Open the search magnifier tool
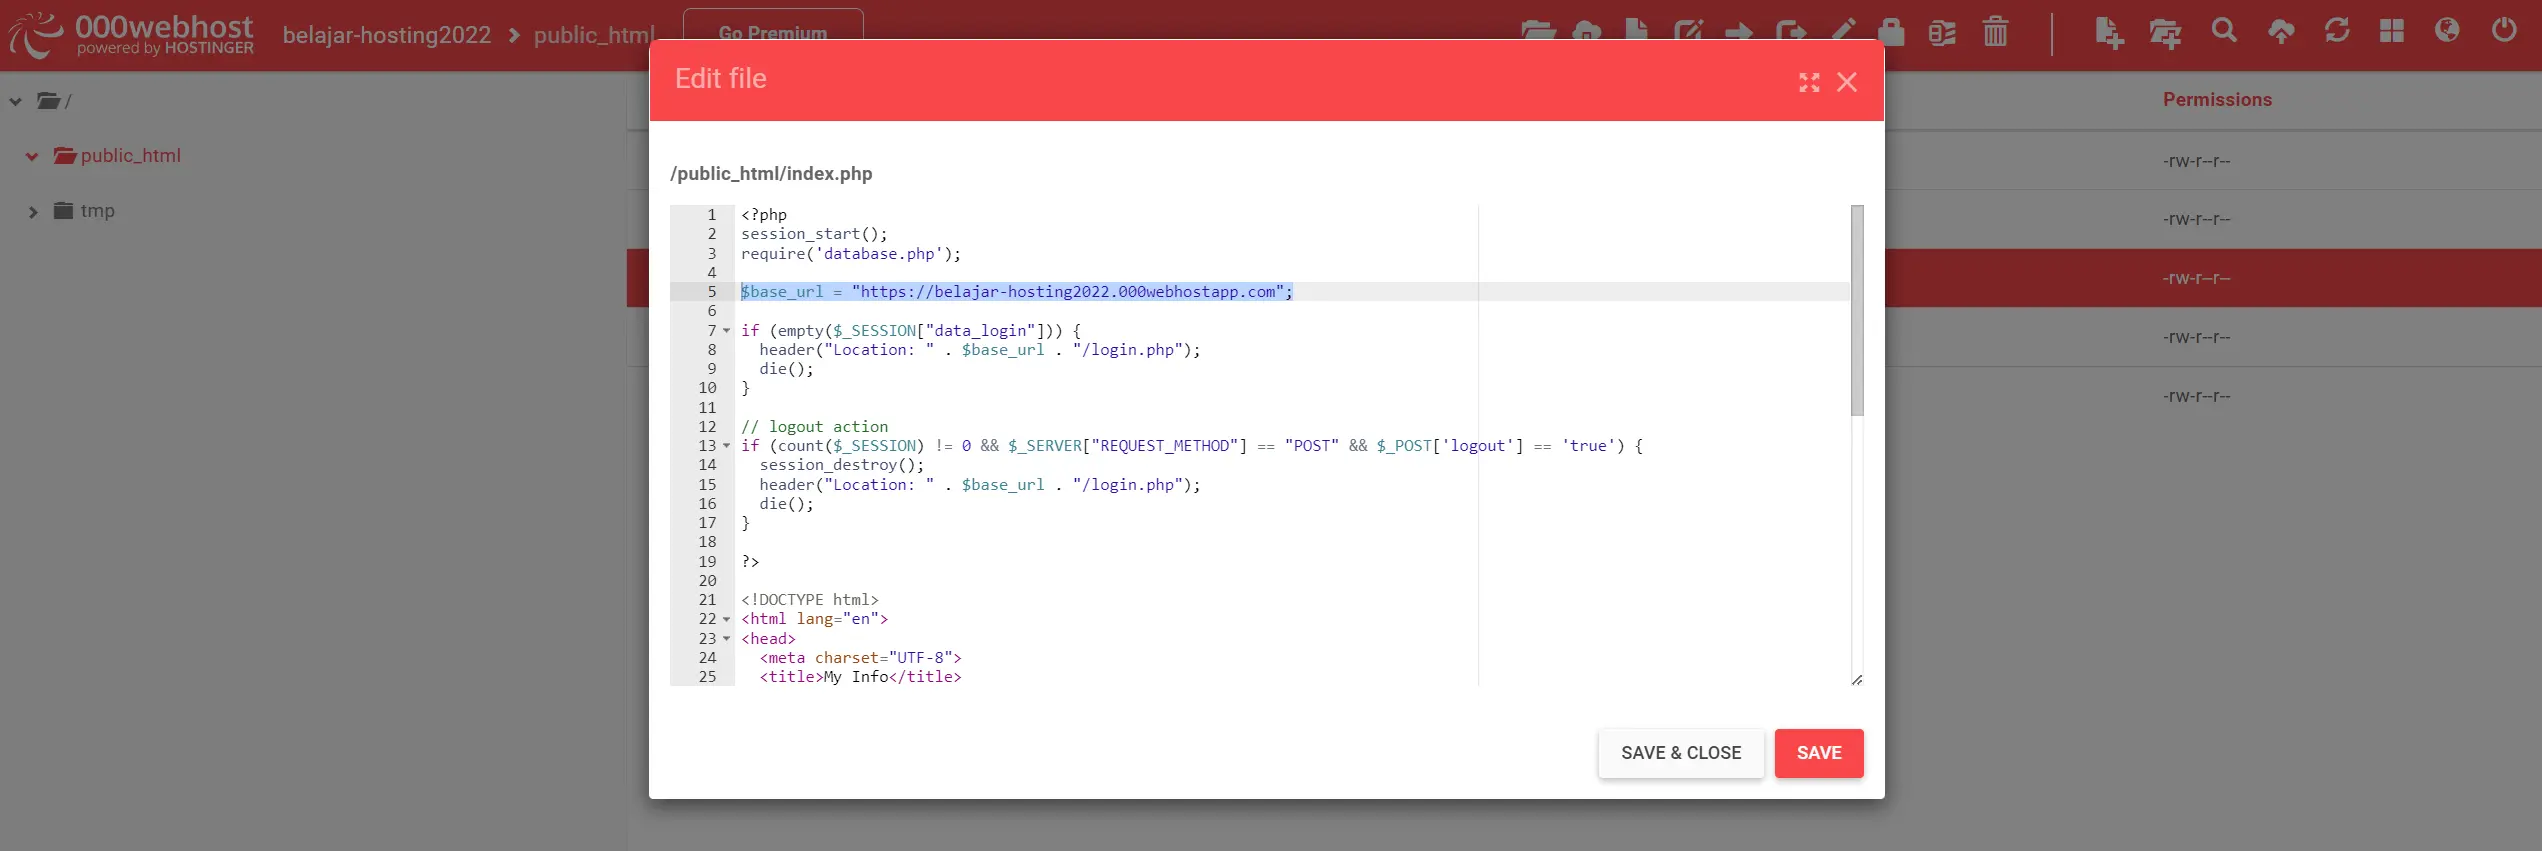 2224,30
